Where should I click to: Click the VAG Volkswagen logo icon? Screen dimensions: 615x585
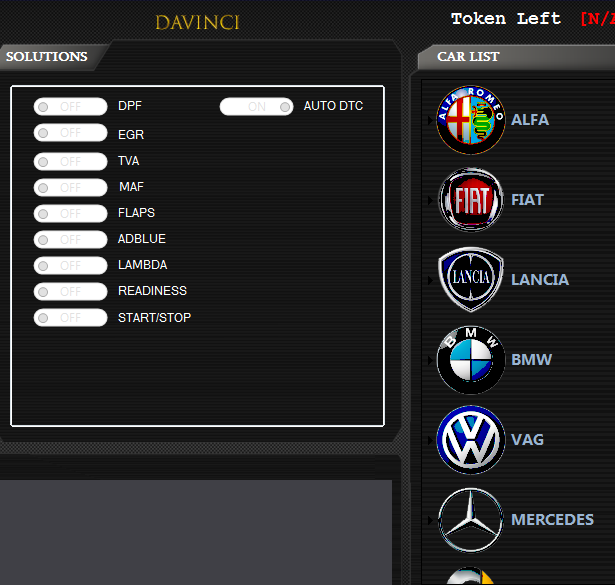pyautogui.click(x=471, y=440)
